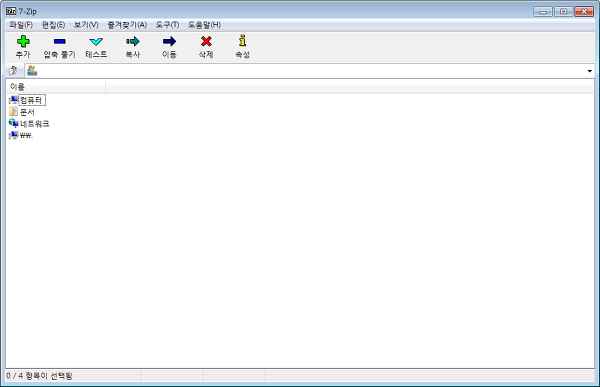The width and height of the screenshot is (600, 387).
Task: Select the 테스트 (Test) checkmark icon
Action: (x=96, y=41)
